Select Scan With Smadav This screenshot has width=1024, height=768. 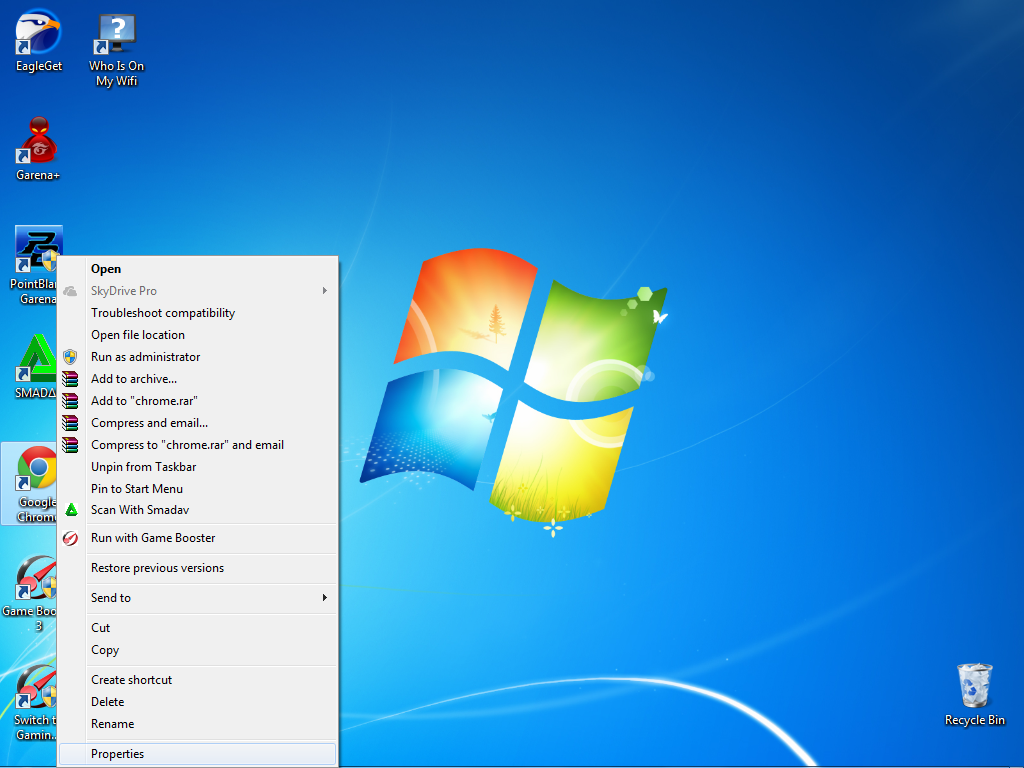click(x=198, y=509)
